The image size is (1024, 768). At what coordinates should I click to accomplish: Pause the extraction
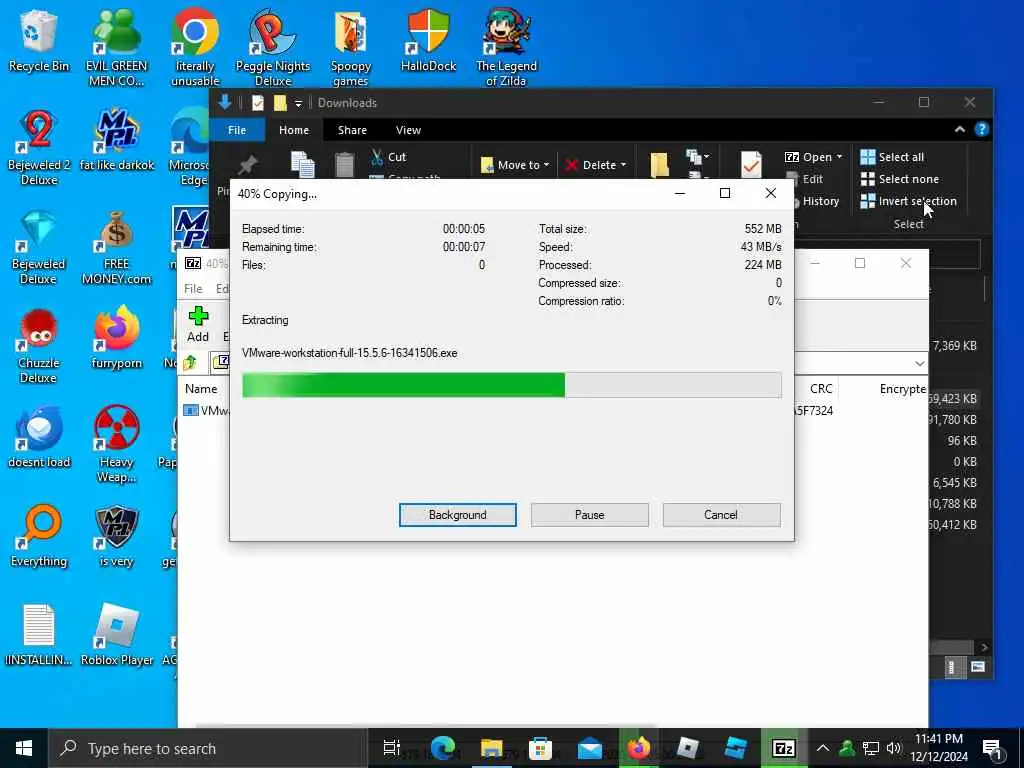tap(589, 515)
